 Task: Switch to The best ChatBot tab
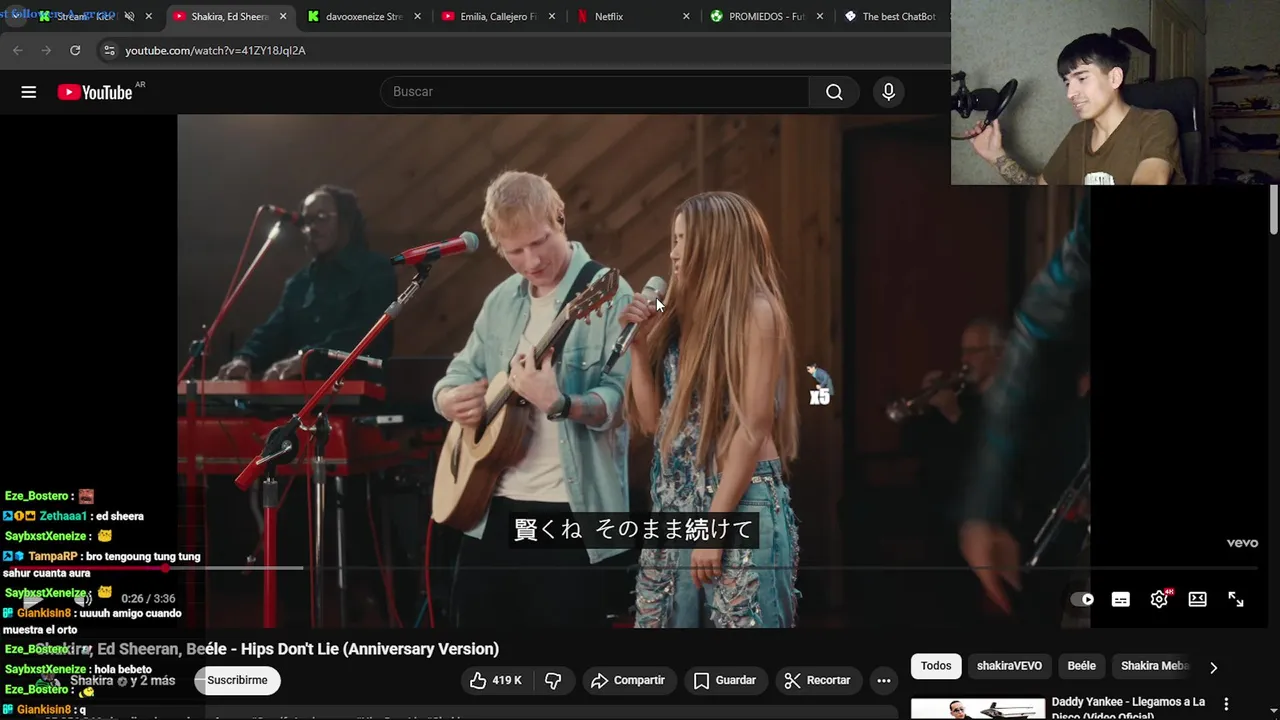(890, 16)
